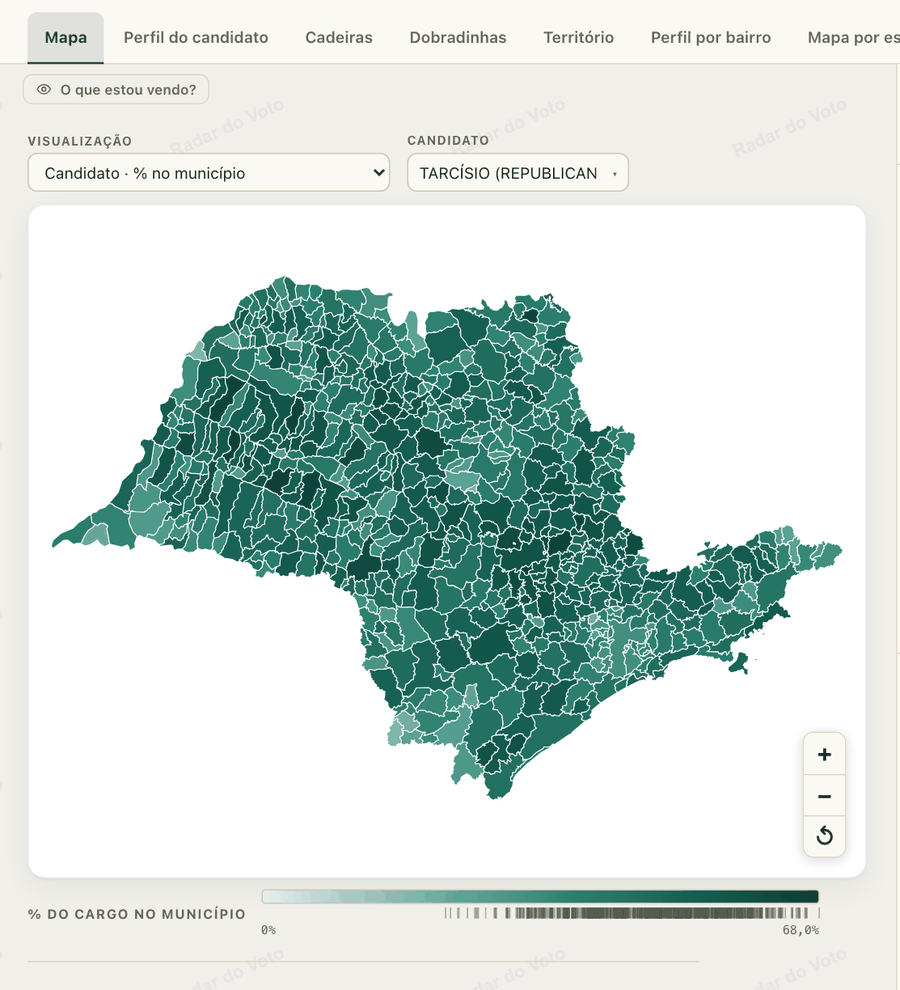Image resolution: width=900 pixels, height=990 pixels.
Task: Click the '68,0%' legend maximum label
Action: [800, 930]
